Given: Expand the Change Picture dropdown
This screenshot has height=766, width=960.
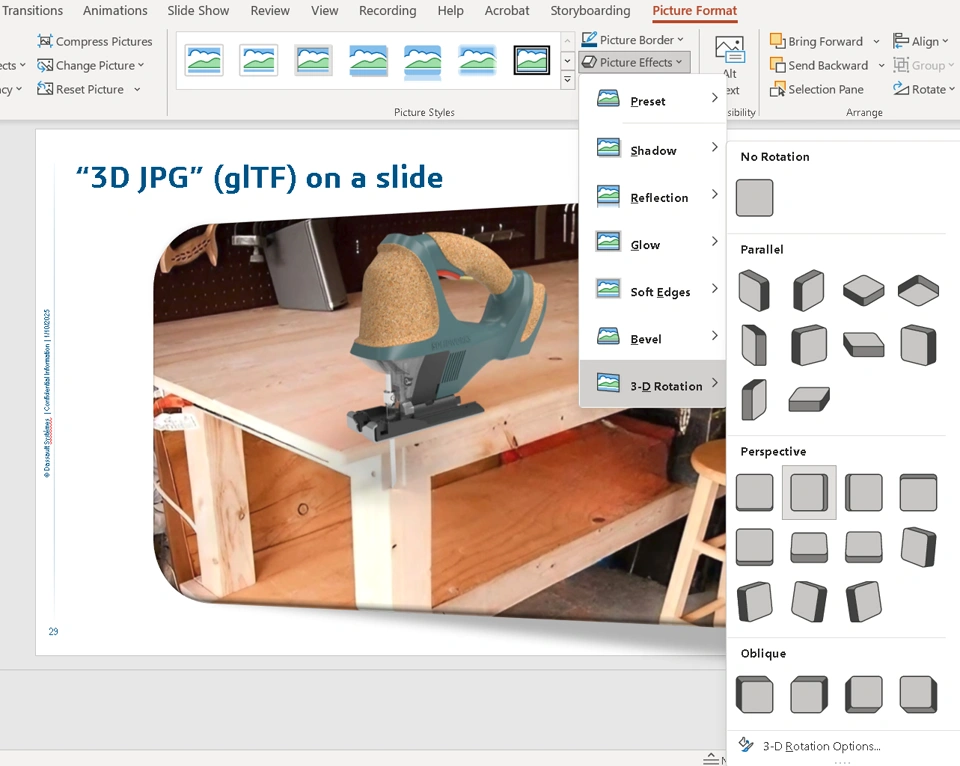Looking at the screenshot, I should pos(91,65).
